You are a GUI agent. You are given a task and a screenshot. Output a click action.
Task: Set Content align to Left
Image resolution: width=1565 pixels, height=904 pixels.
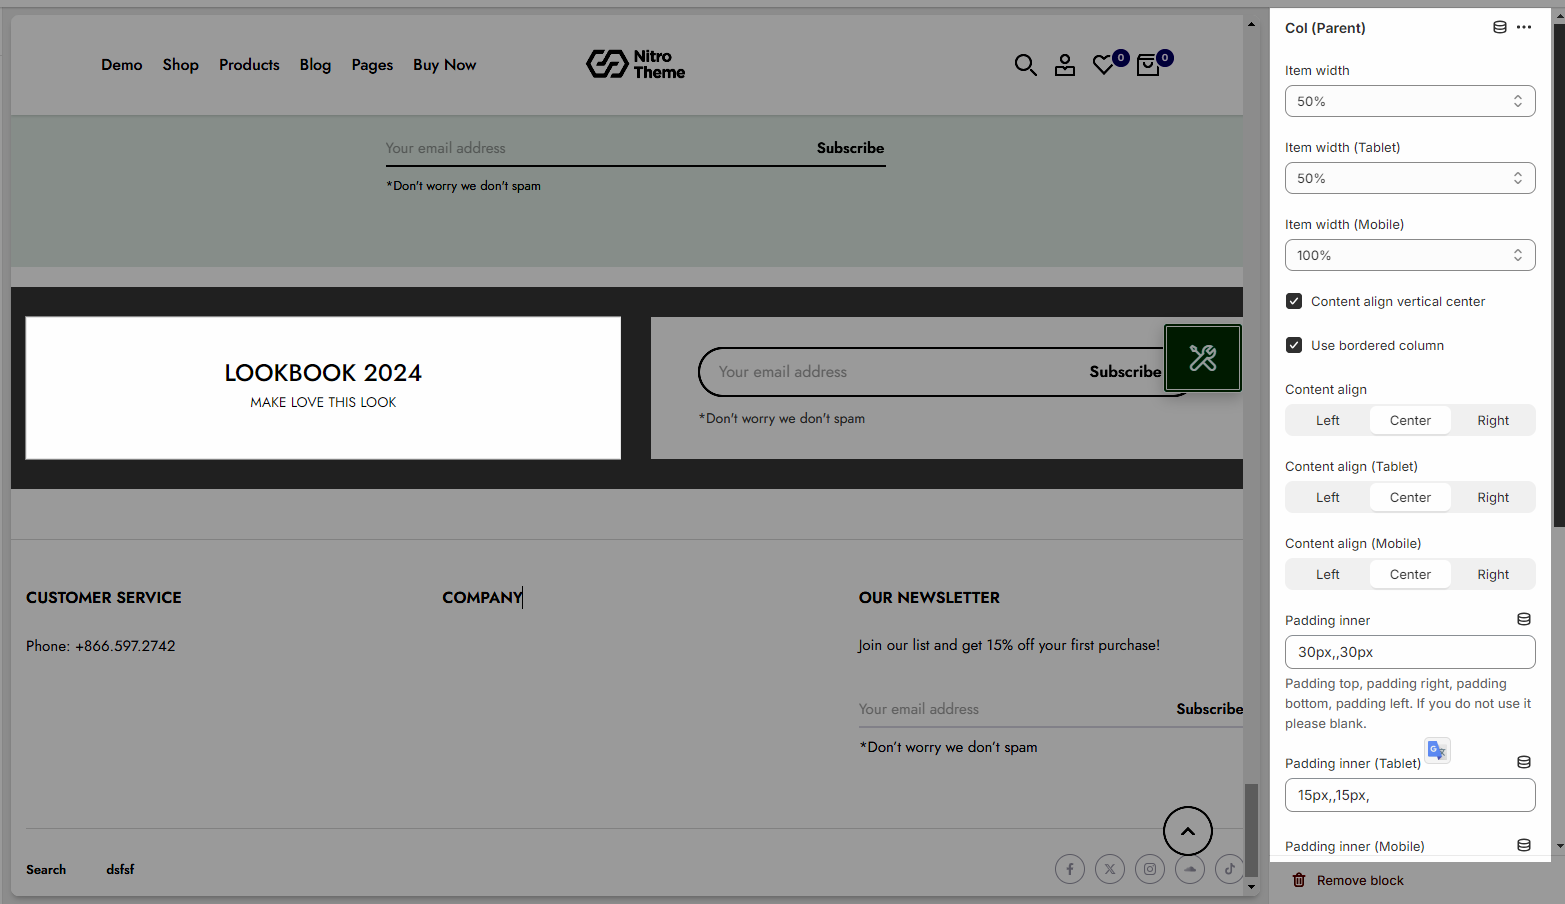1328,421
